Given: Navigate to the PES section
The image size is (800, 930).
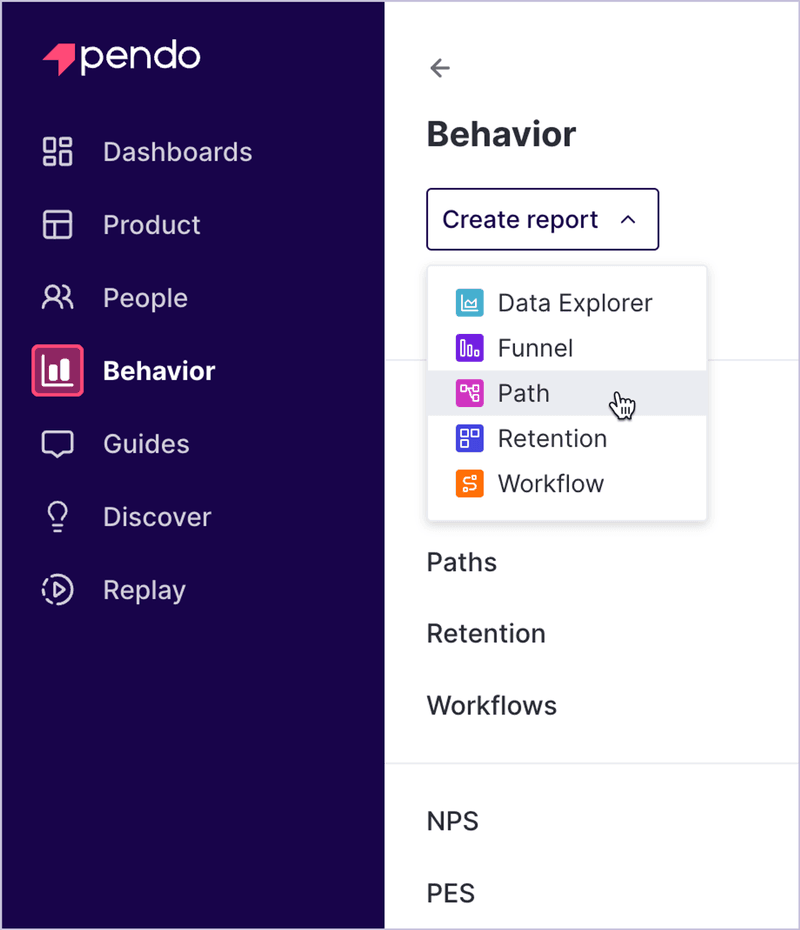Looking at the screenshot, I should [x=451, y=893].
